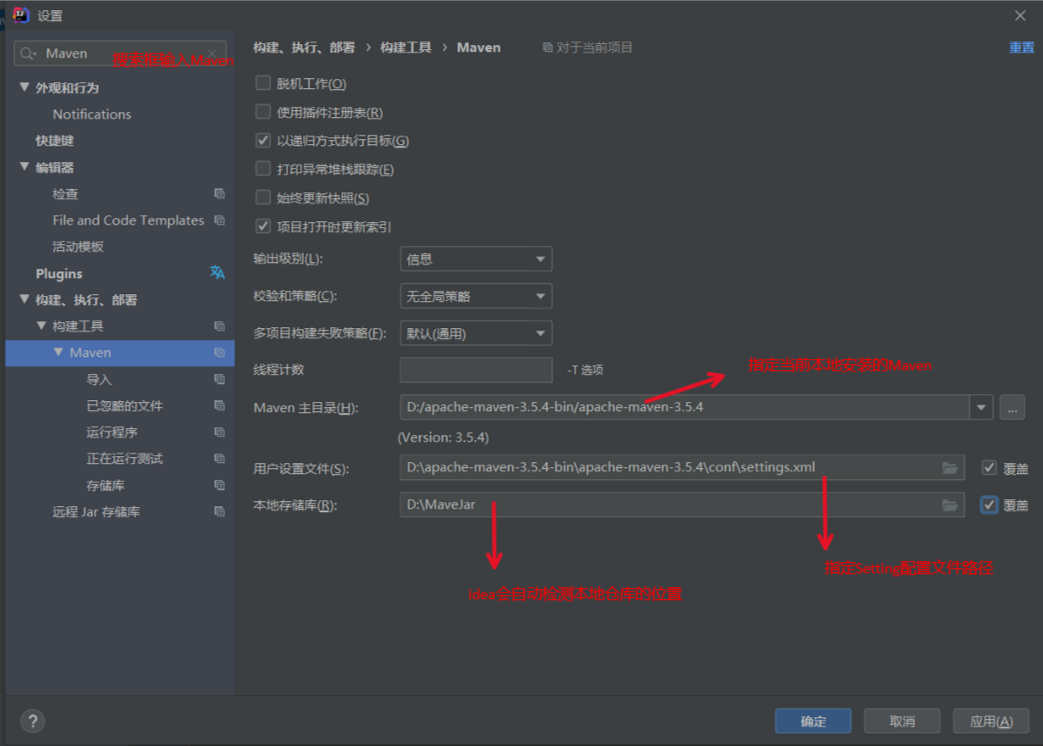Select 正在运行测试 under Maven
The image size is (1043, 746).
tap(124, 458)
